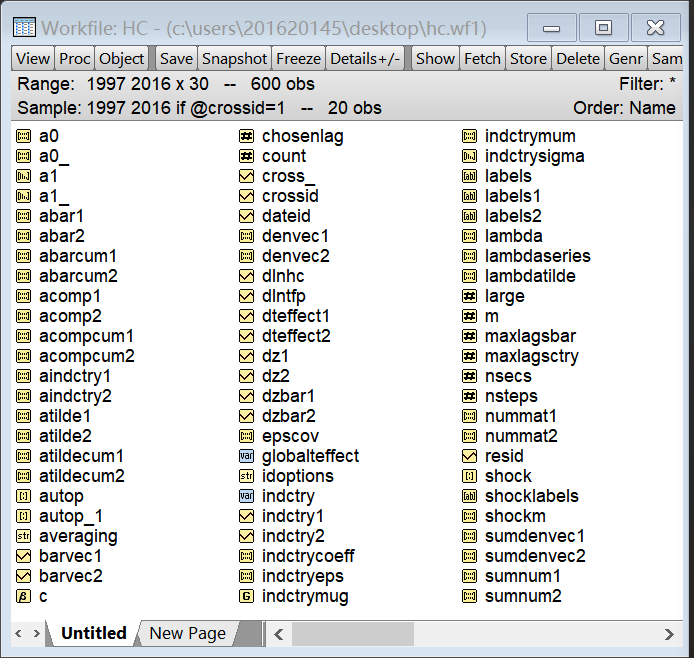Select the lambdaseries object

coord(537,256)
